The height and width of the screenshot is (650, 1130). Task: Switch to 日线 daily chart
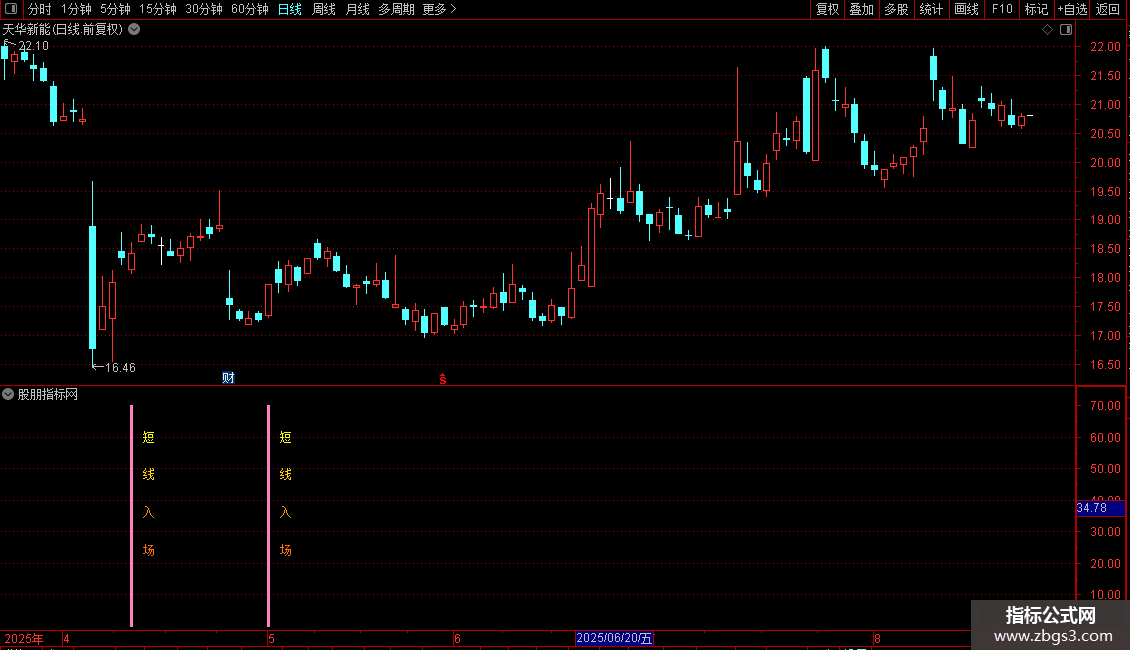(x=290, y=9)
